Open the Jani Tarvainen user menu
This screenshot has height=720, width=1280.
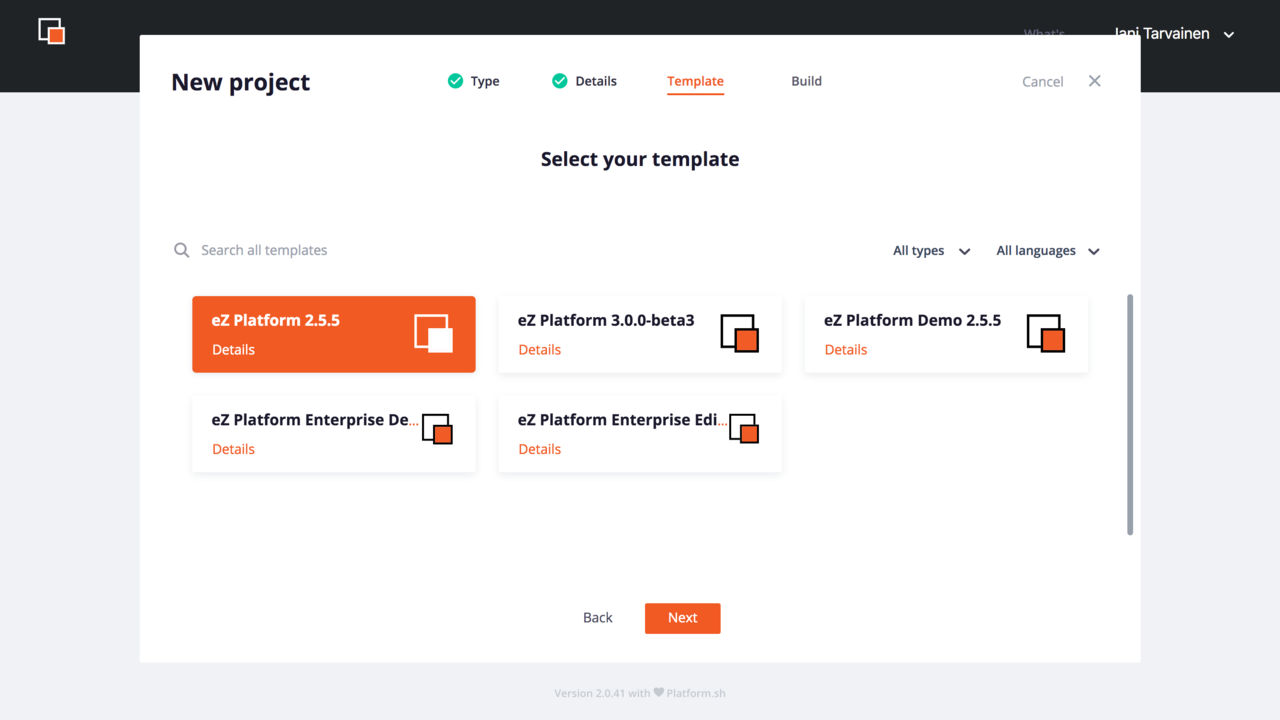coord(1174,34)
